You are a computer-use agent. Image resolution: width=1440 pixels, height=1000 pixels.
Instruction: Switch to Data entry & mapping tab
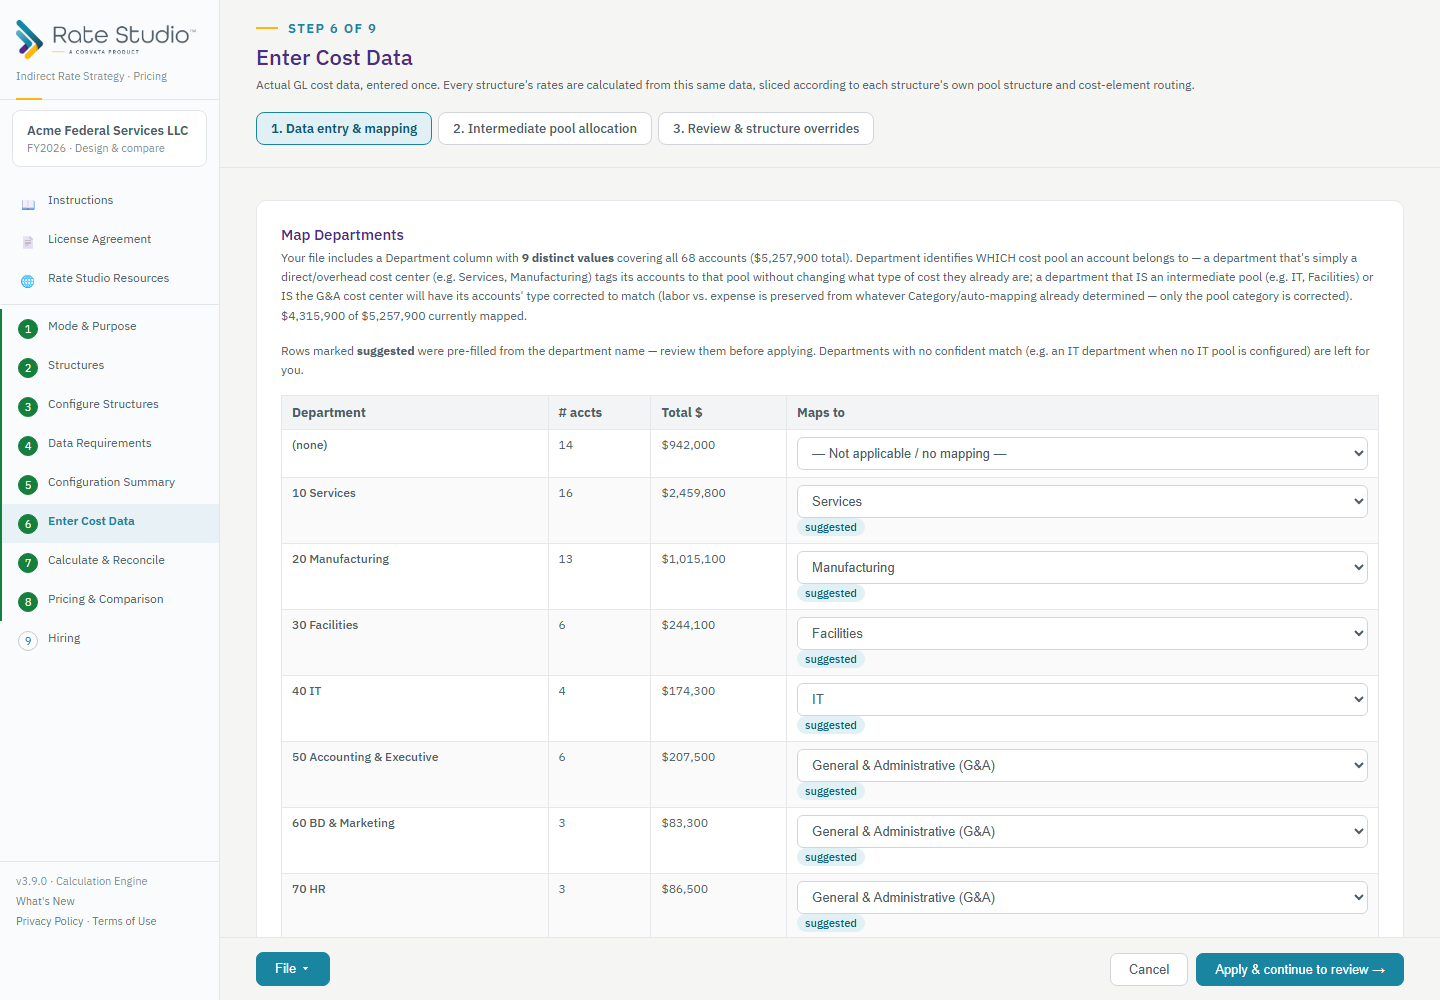344,129
